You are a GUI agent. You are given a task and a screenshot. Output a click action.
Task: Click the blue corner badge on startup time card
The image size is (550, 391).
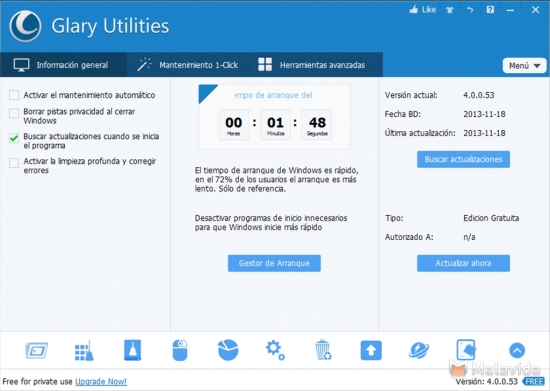tap(206, 92)
